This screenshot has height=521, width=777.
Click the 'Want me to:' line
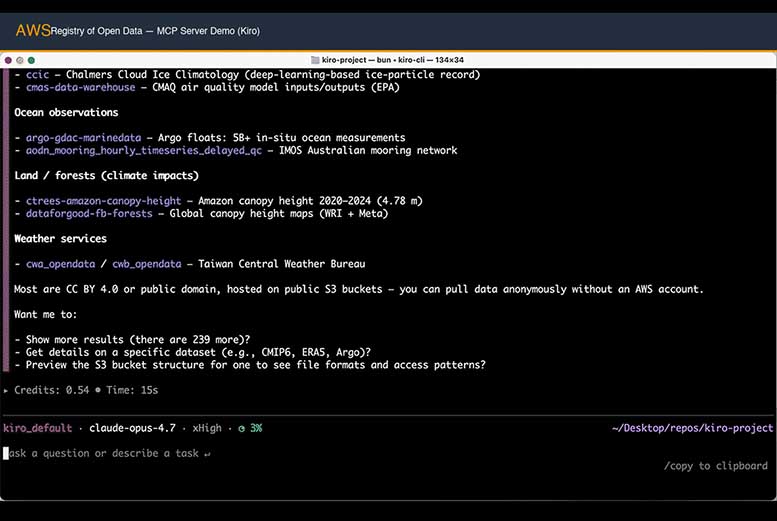pos(46,315)
